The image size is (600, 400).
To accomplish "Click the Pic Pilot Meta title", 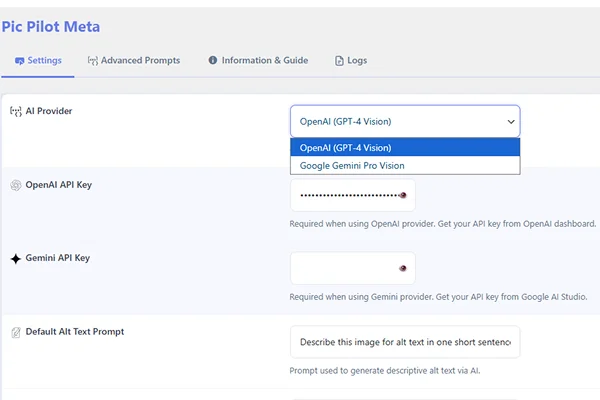I will tap(51, 27).
